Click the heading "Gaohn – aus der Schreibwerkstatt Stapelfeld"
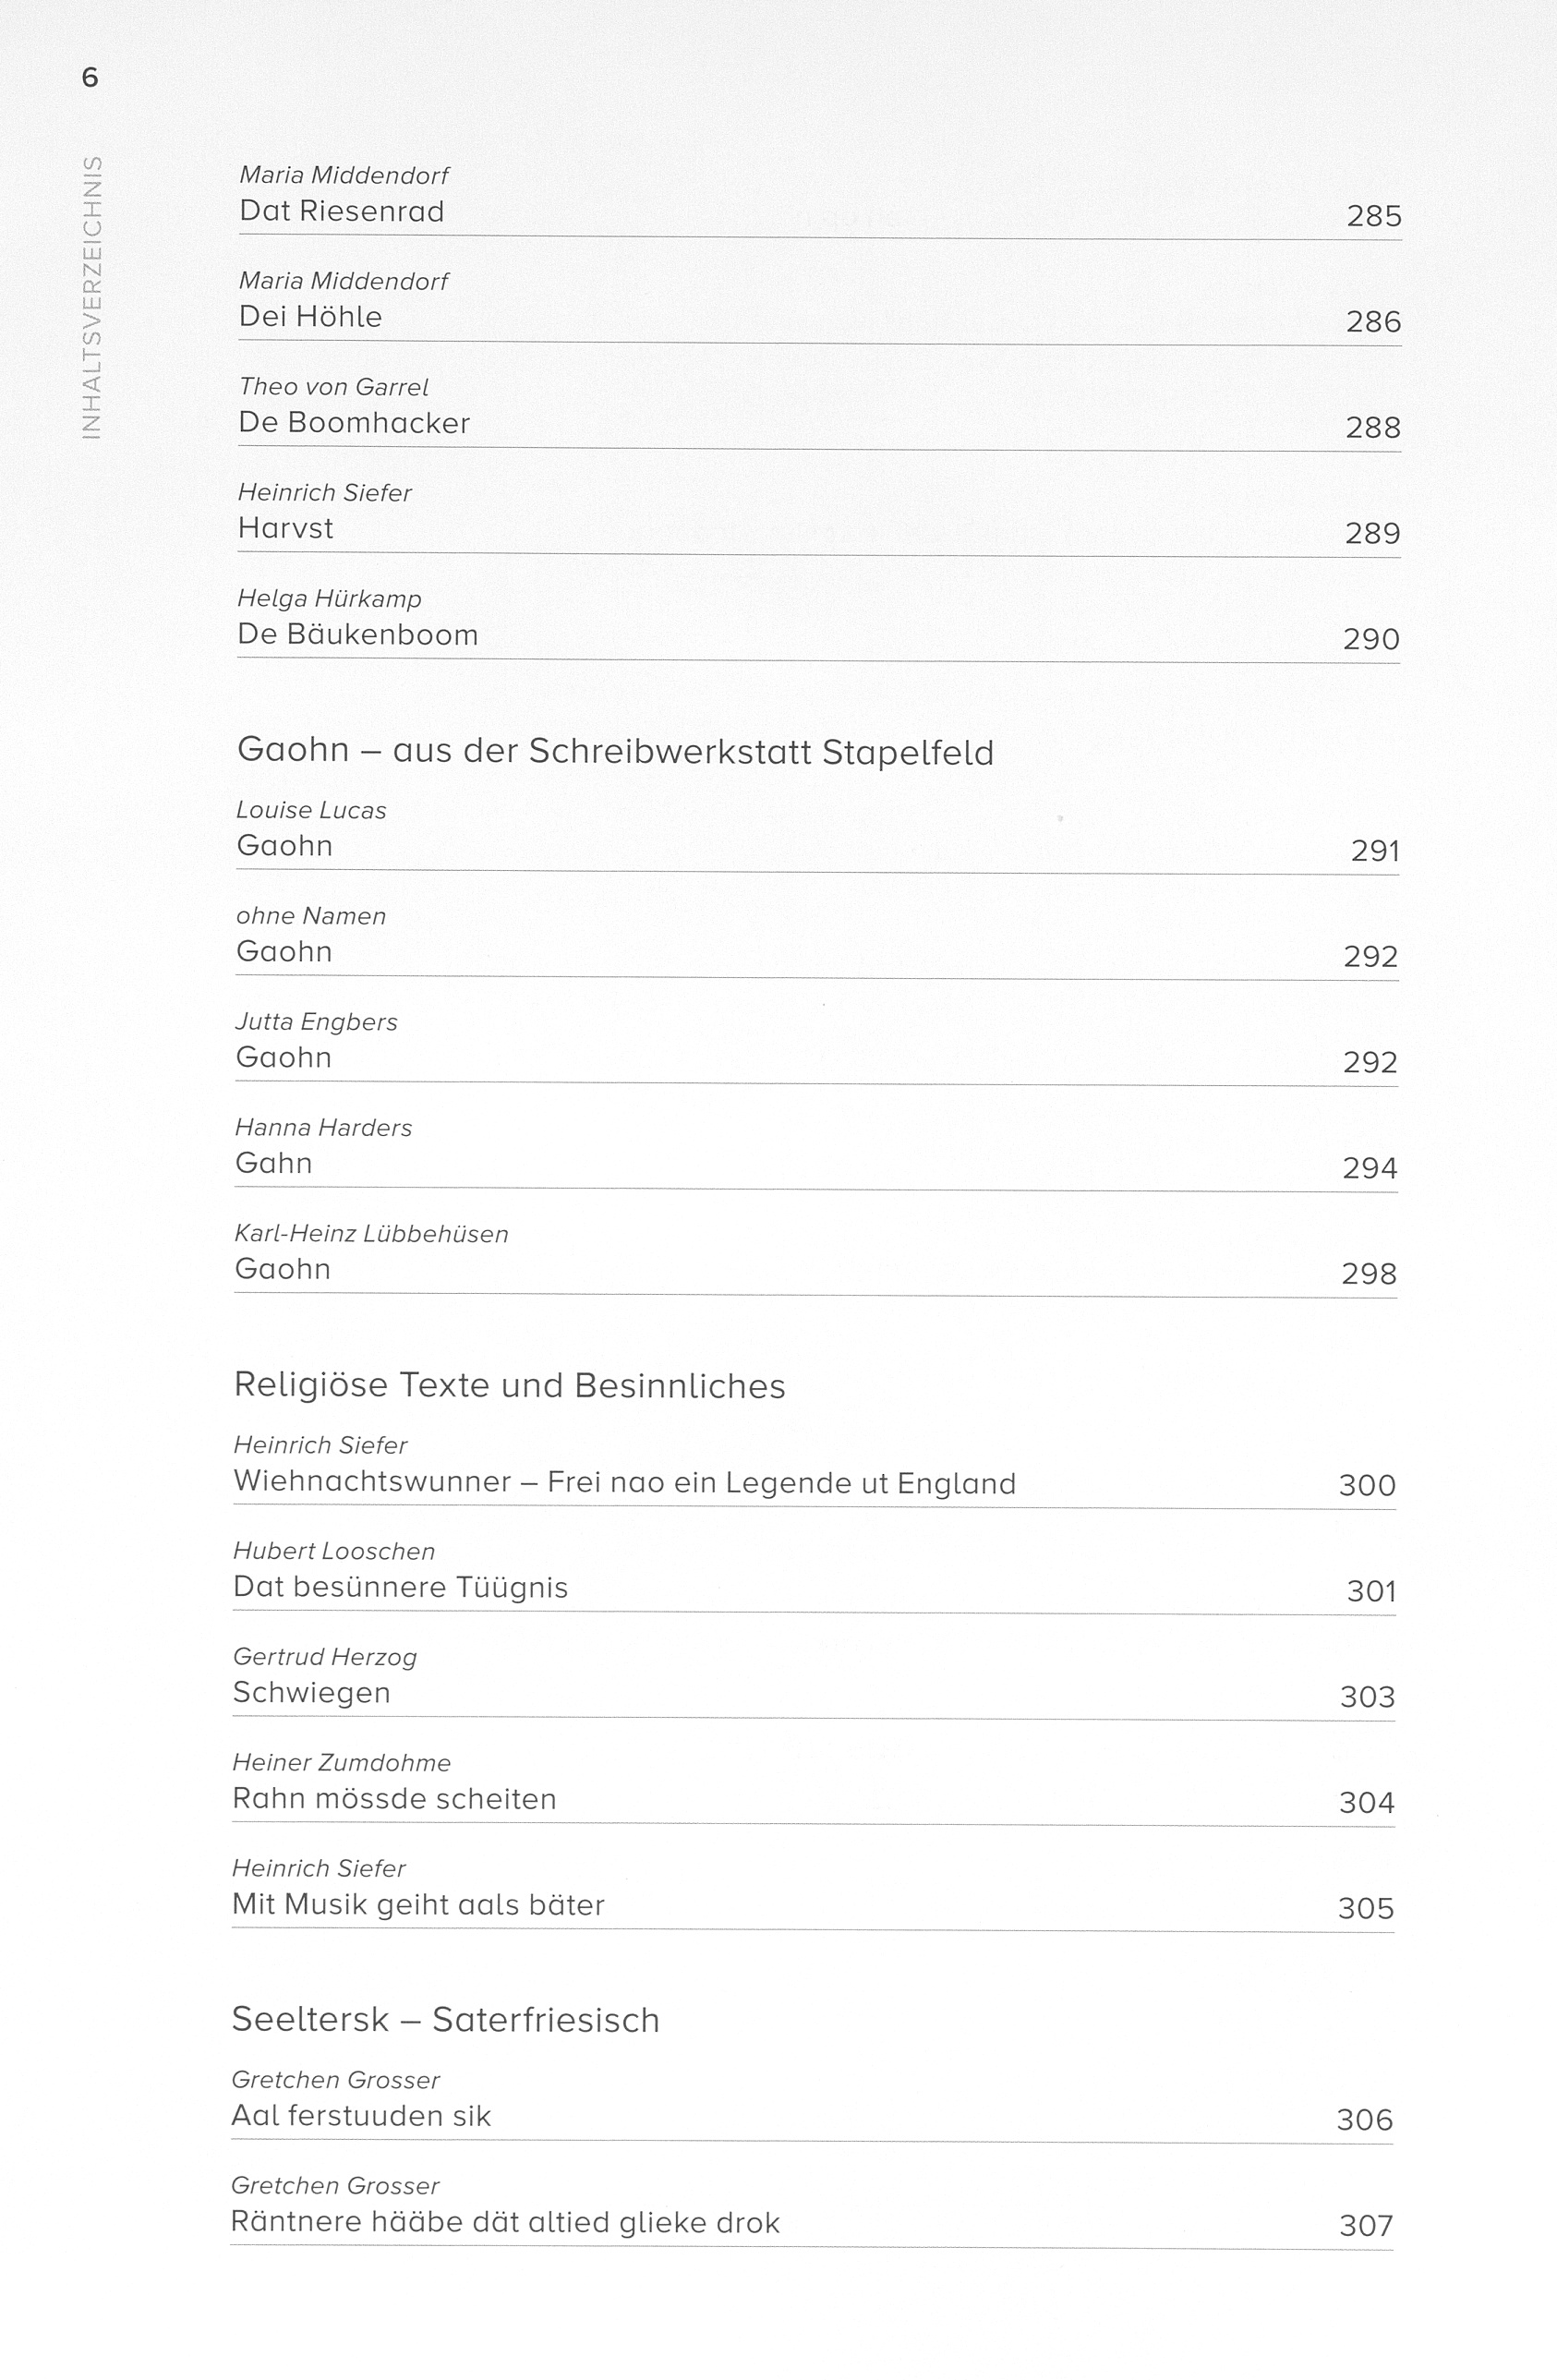Image resolution: width=1557 pixels, height=2380 pixels. (615, 751)
